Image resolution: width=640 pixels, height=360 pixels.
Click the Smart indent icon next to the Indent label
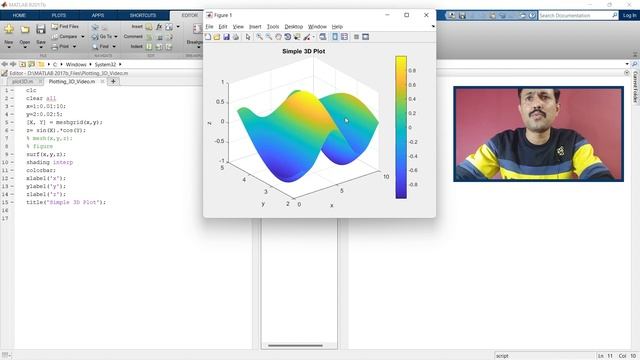point(149,47)
